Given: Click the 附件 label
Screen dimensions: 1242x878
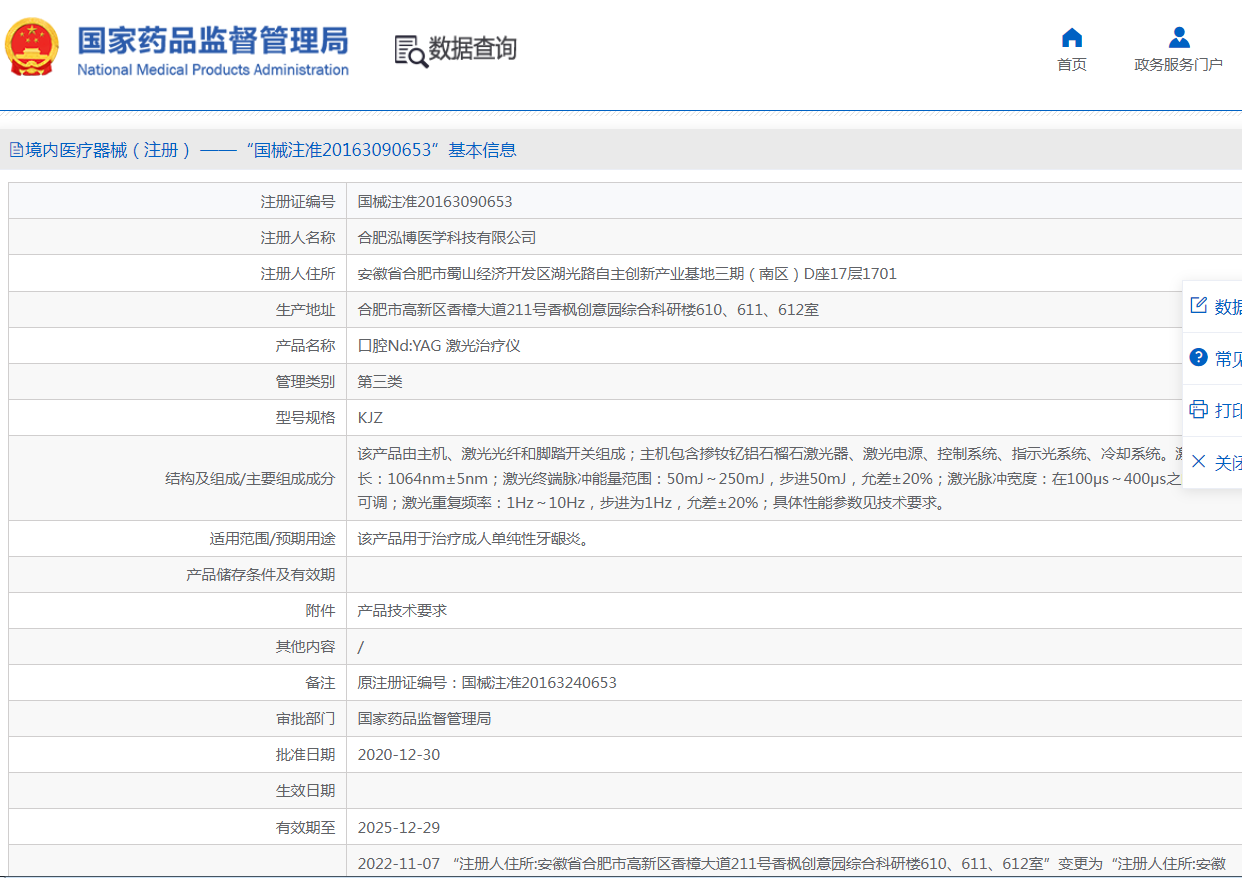Looking at the screenshot, I should point(320,610).
